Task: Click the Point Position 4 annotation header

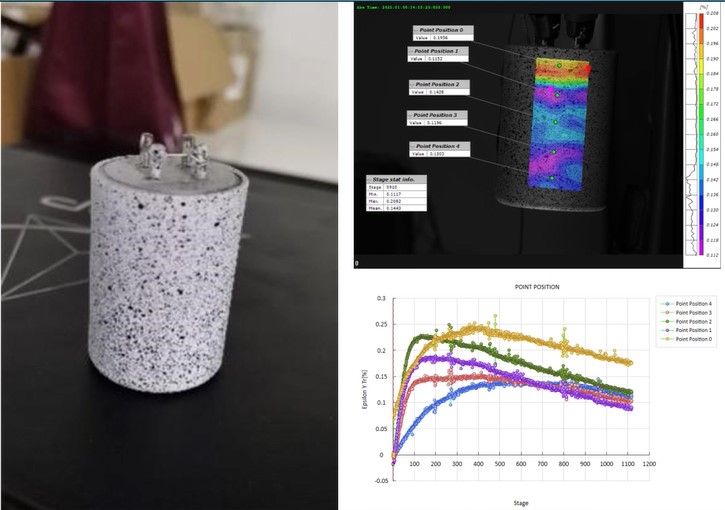Action: (x=438, y=146)
